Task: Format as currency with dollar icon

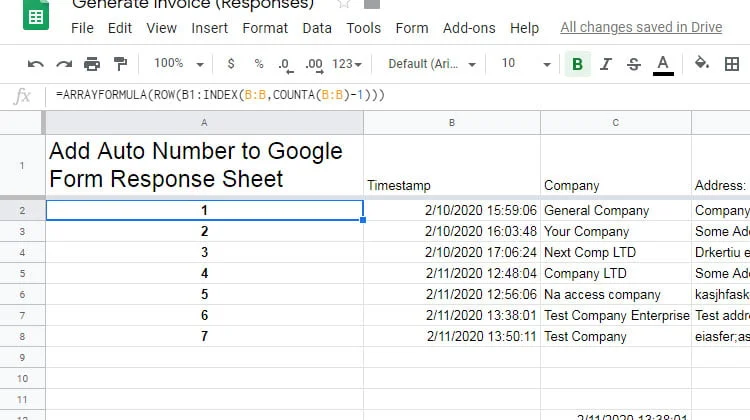Action: (x=231, y=64)
